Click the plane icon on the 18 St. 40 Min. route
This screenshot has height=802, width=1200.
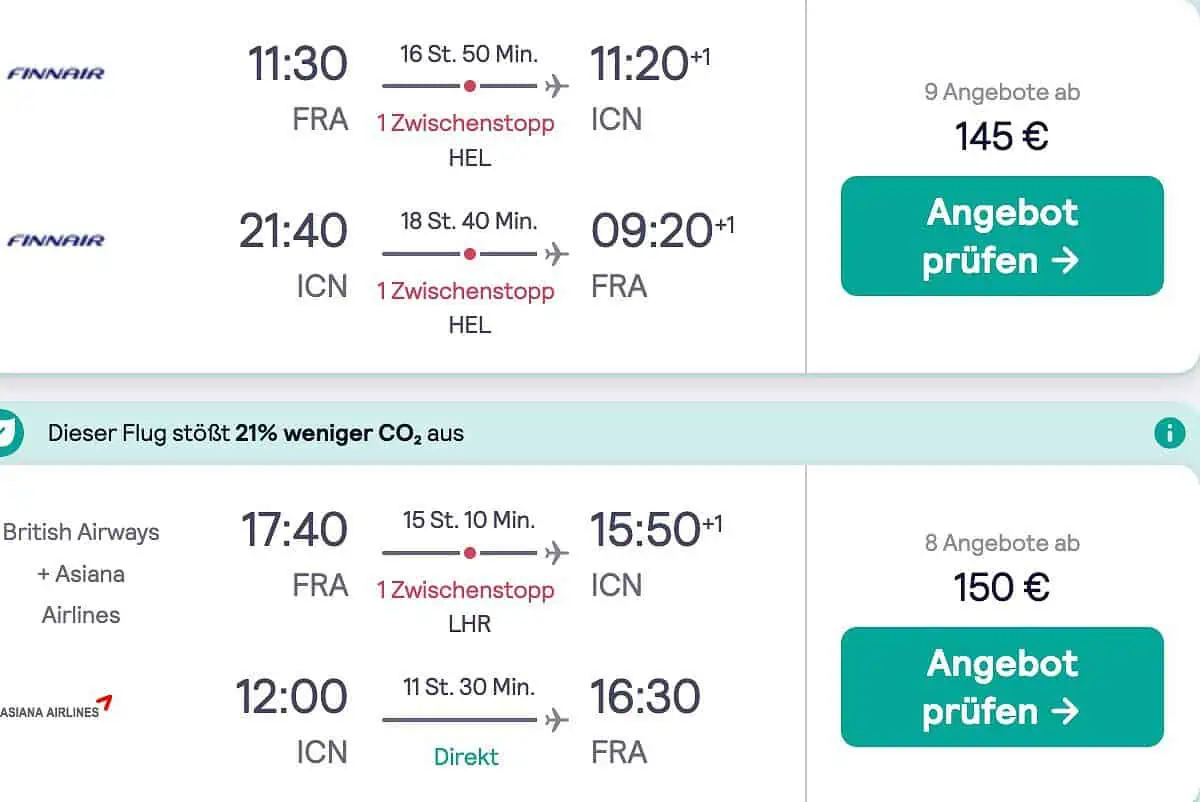[x=557, y=254]
